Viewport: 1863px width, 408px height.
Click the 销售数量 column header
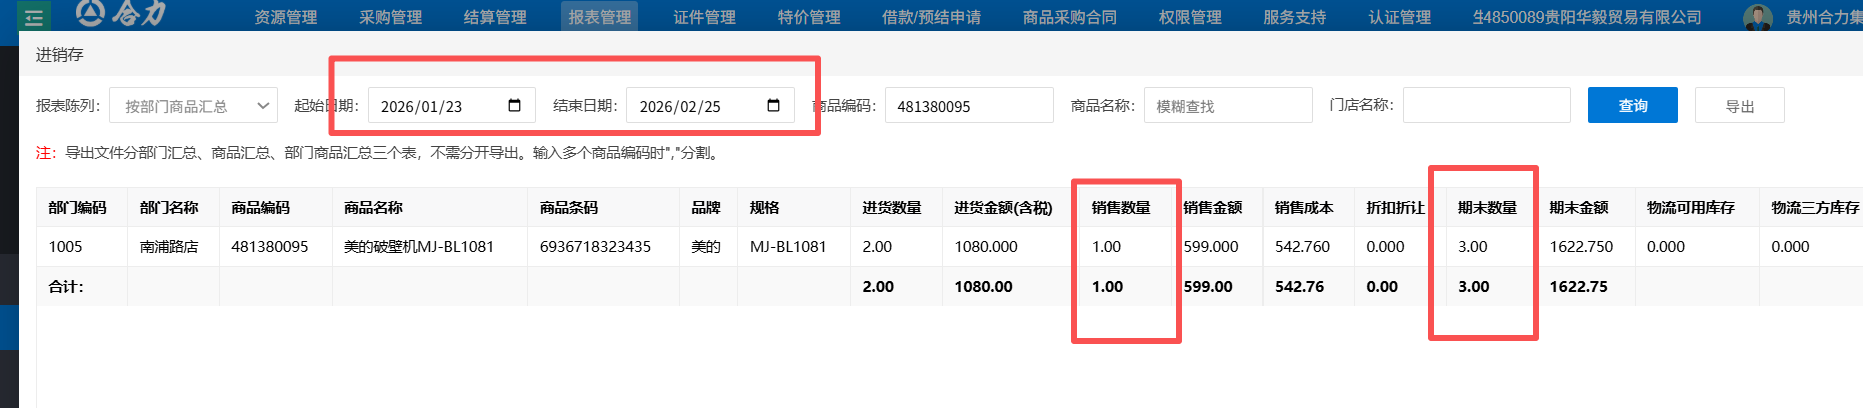click(x=1121, y=208)
